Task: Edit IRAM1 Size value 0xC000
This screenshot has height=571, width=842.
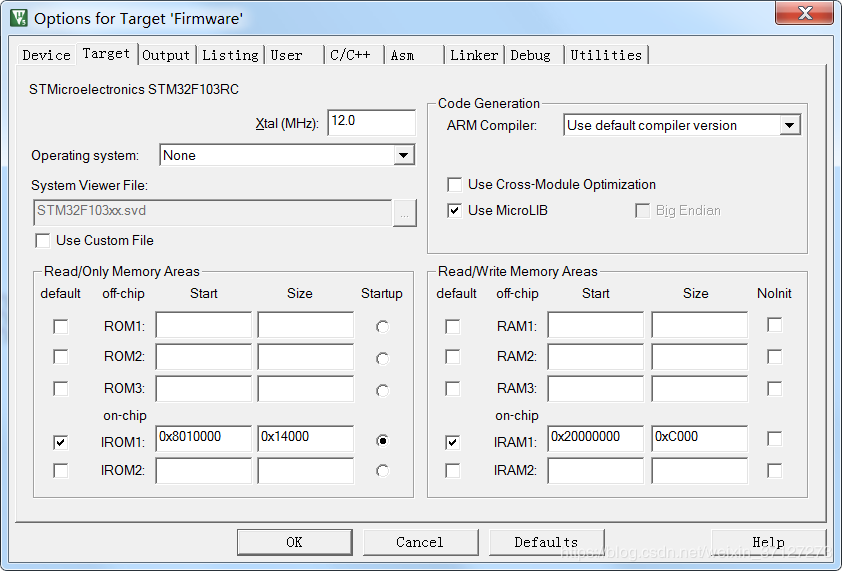Action: 700,438
